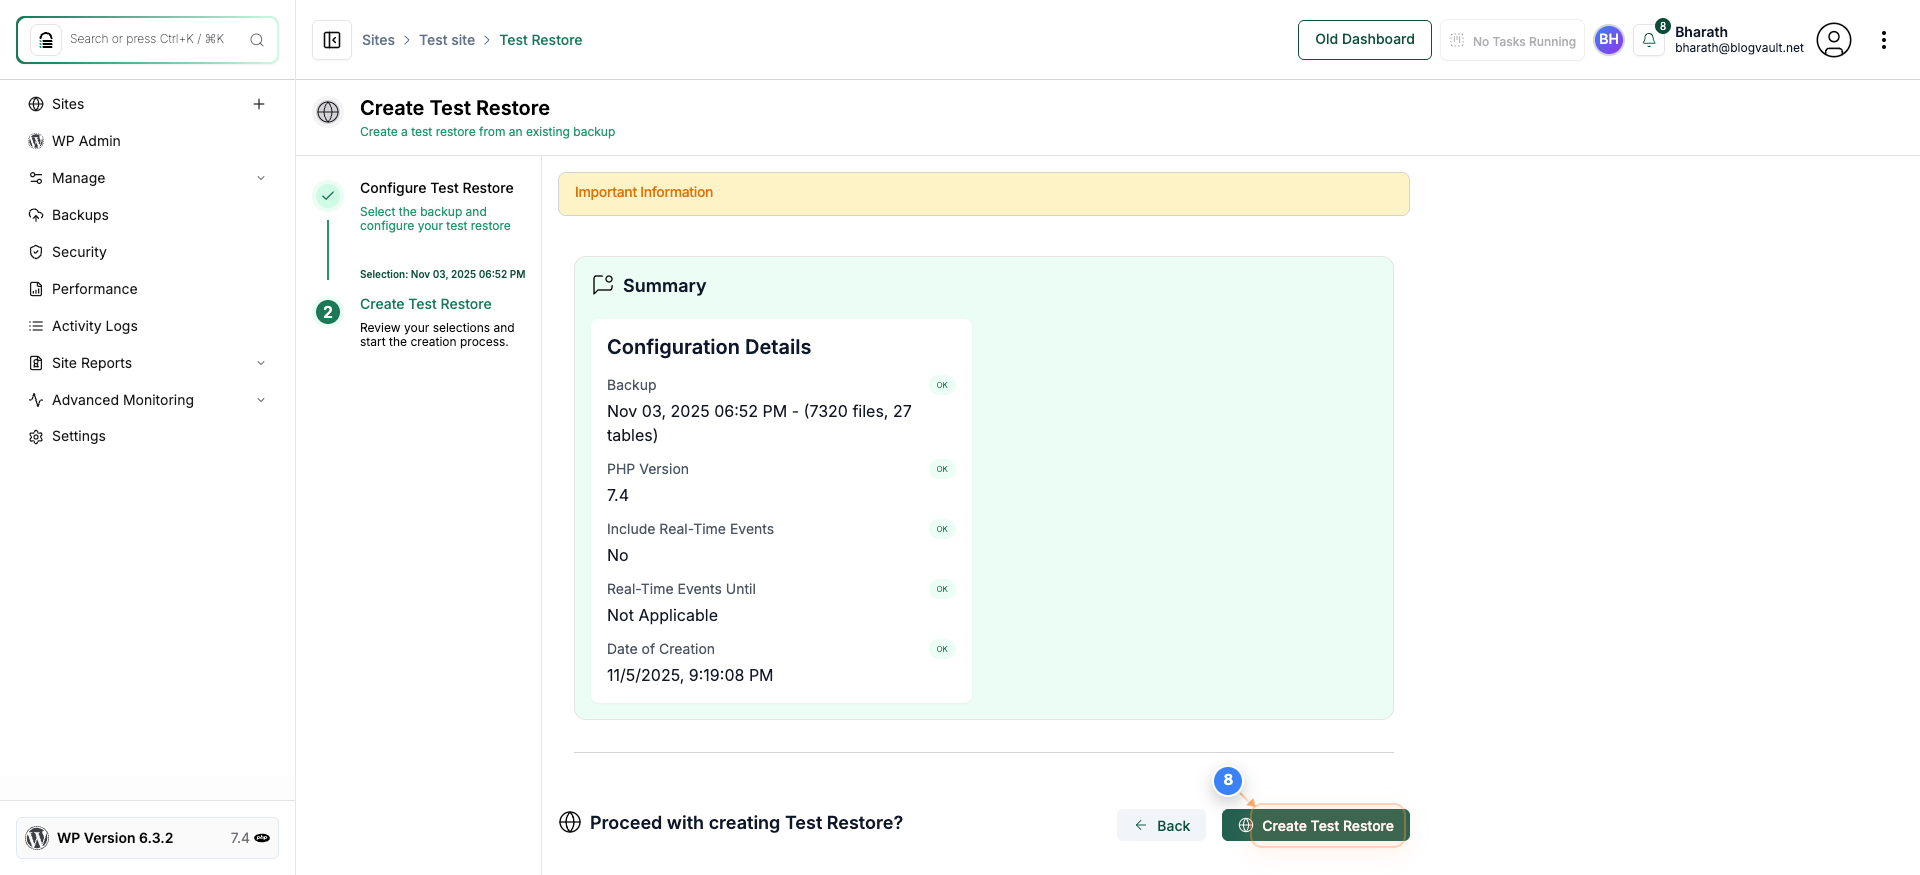Click the BlogVault logo icon in search box
Image resolution: width=1920 pixels, height=875 pixels.
tap(46, 40)
